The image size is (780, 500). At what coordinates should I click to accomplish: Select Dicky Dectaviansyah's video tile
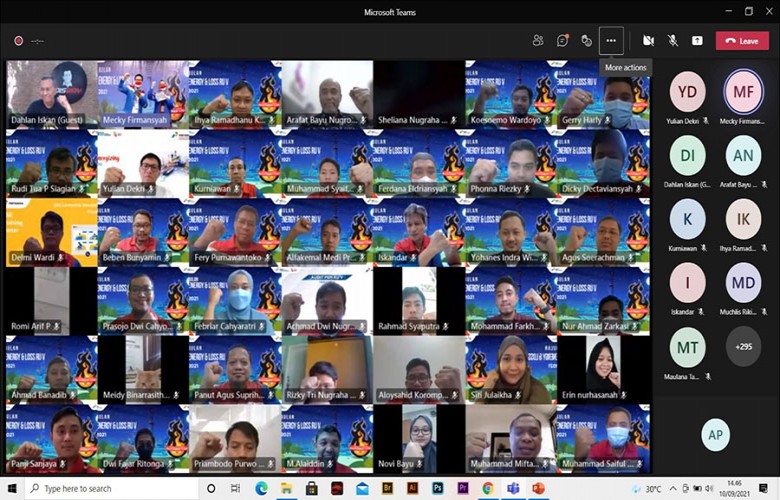[603, 164]
